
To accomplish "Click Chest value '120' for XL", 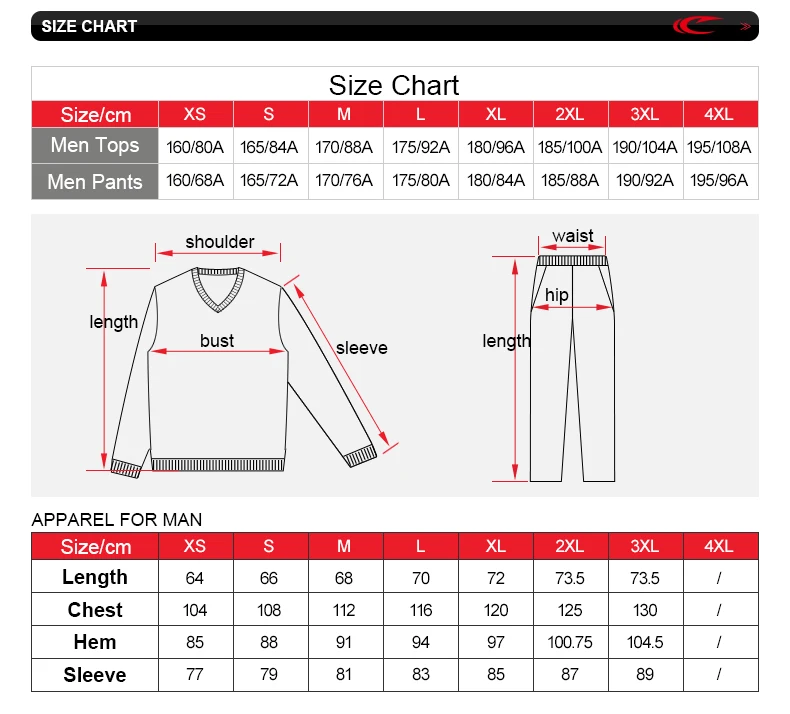I will (496, 610).
